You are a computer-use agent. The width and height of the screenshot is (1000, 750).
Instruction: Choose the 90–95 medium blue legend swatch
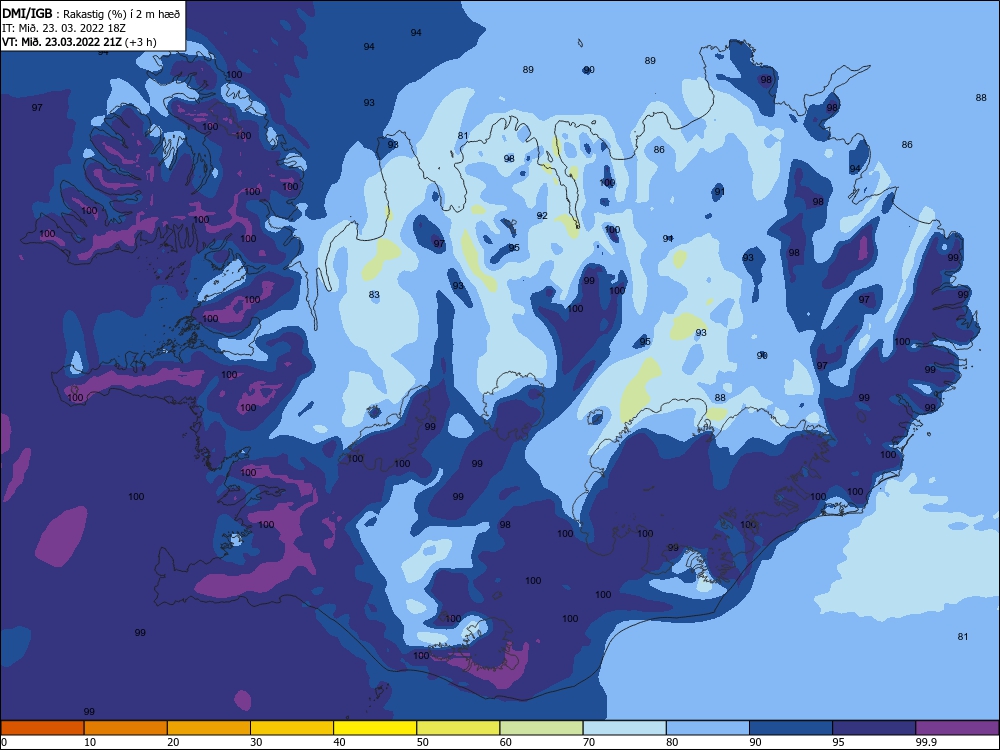point(791,728)
